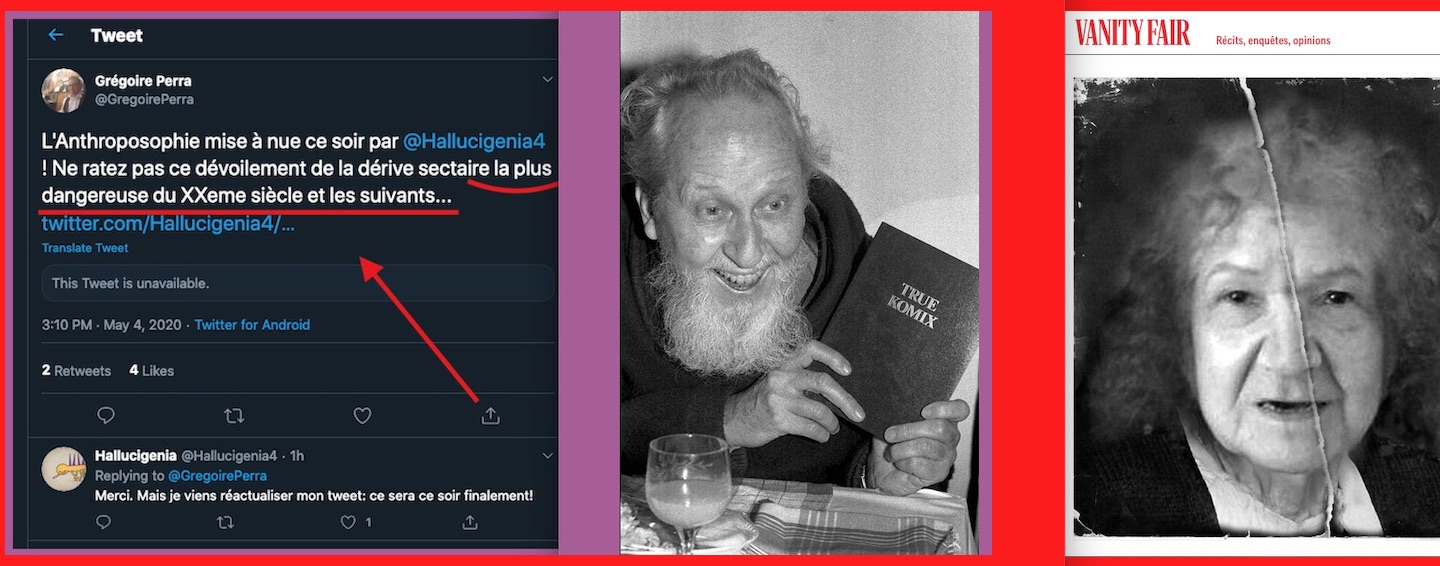
Task: Follow the twitter.com/Hallucigenia4 link
Action: pyautogui.click(x=168, y=224)
